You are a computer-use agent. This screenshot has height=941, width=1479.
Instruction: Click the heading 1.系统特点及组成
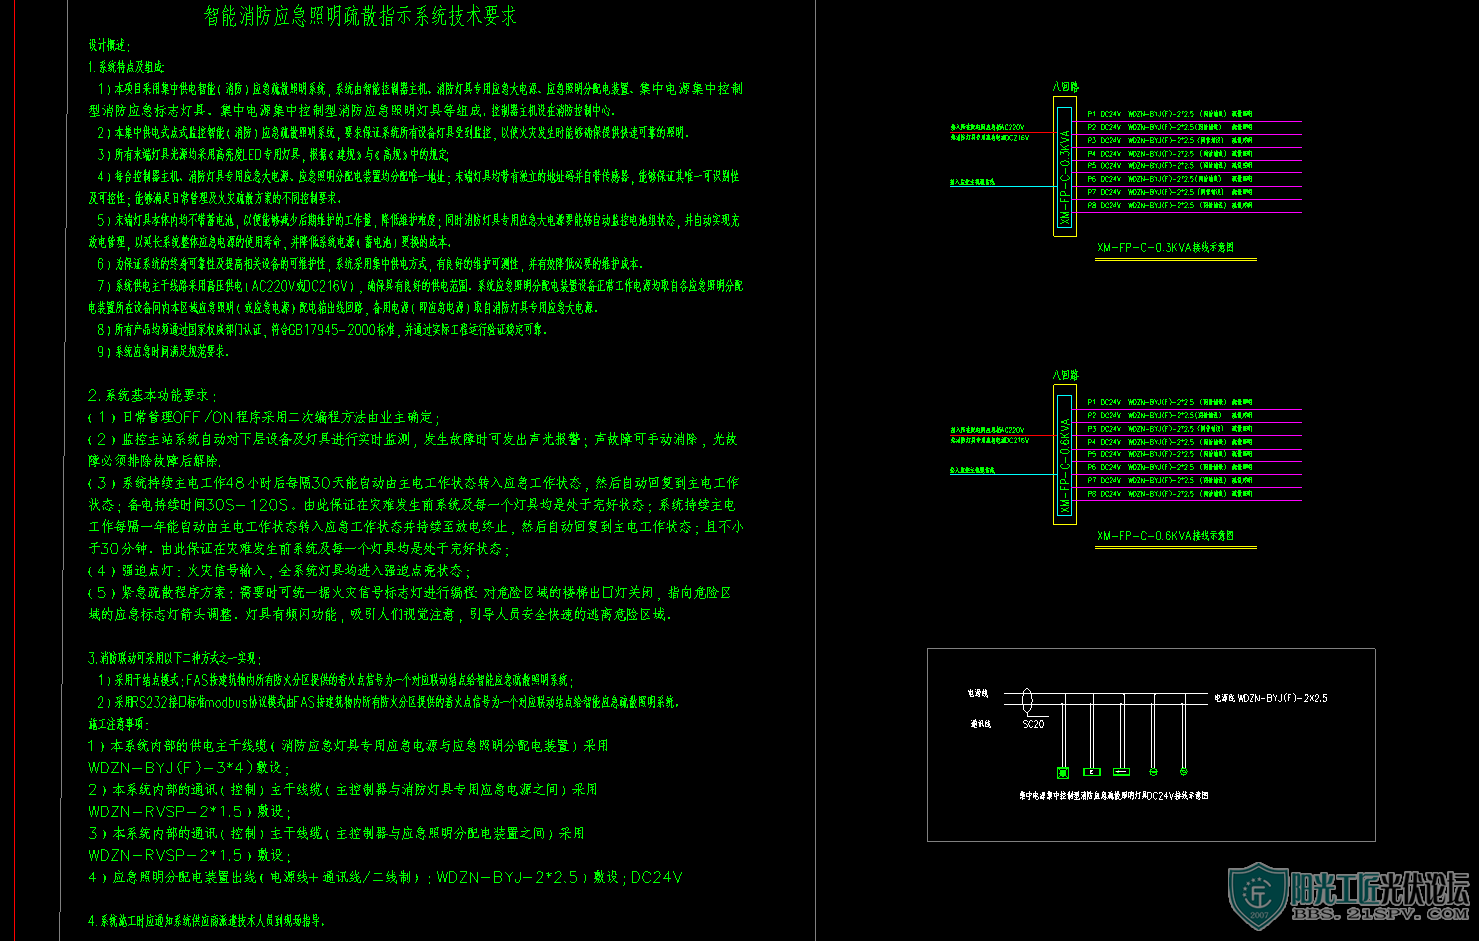point(126,67)
